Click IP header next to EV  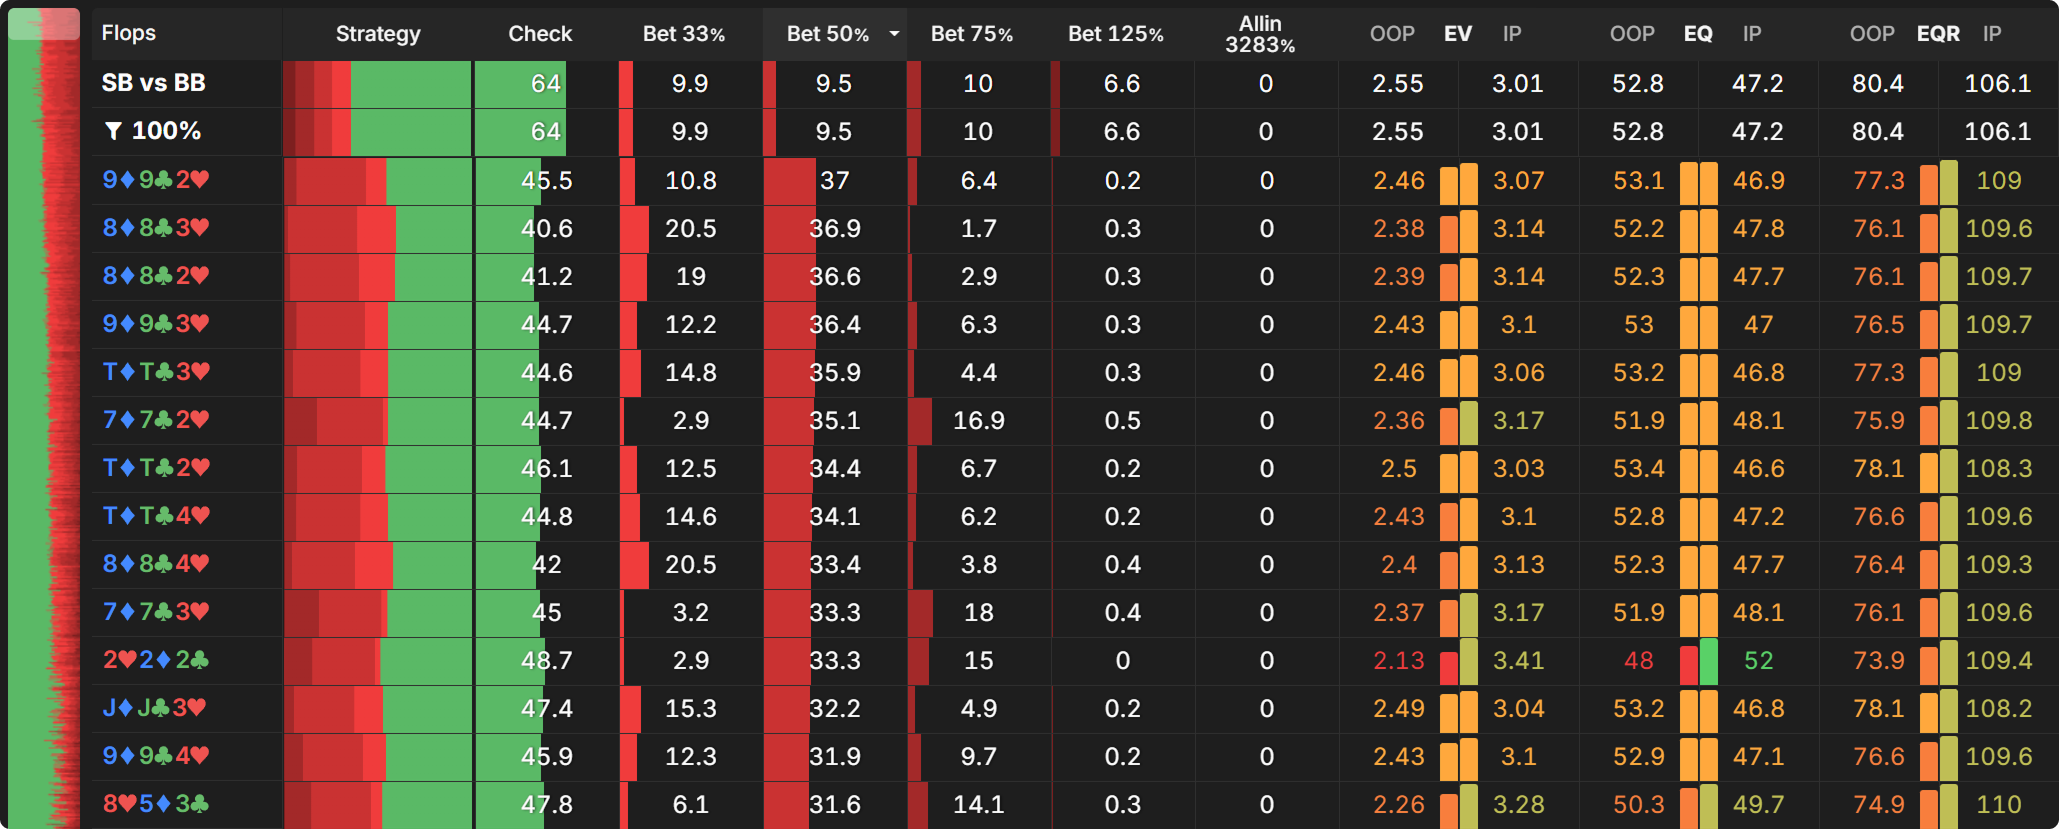pos(1512,34)
